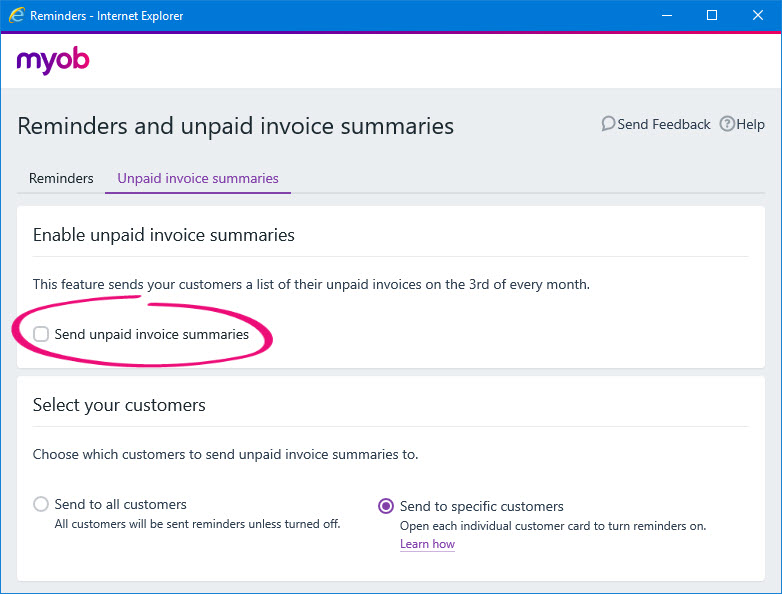Open the Unpaid invoice summaries tab
The width and height of the screenshot is (782, 594).
point(198,178)
